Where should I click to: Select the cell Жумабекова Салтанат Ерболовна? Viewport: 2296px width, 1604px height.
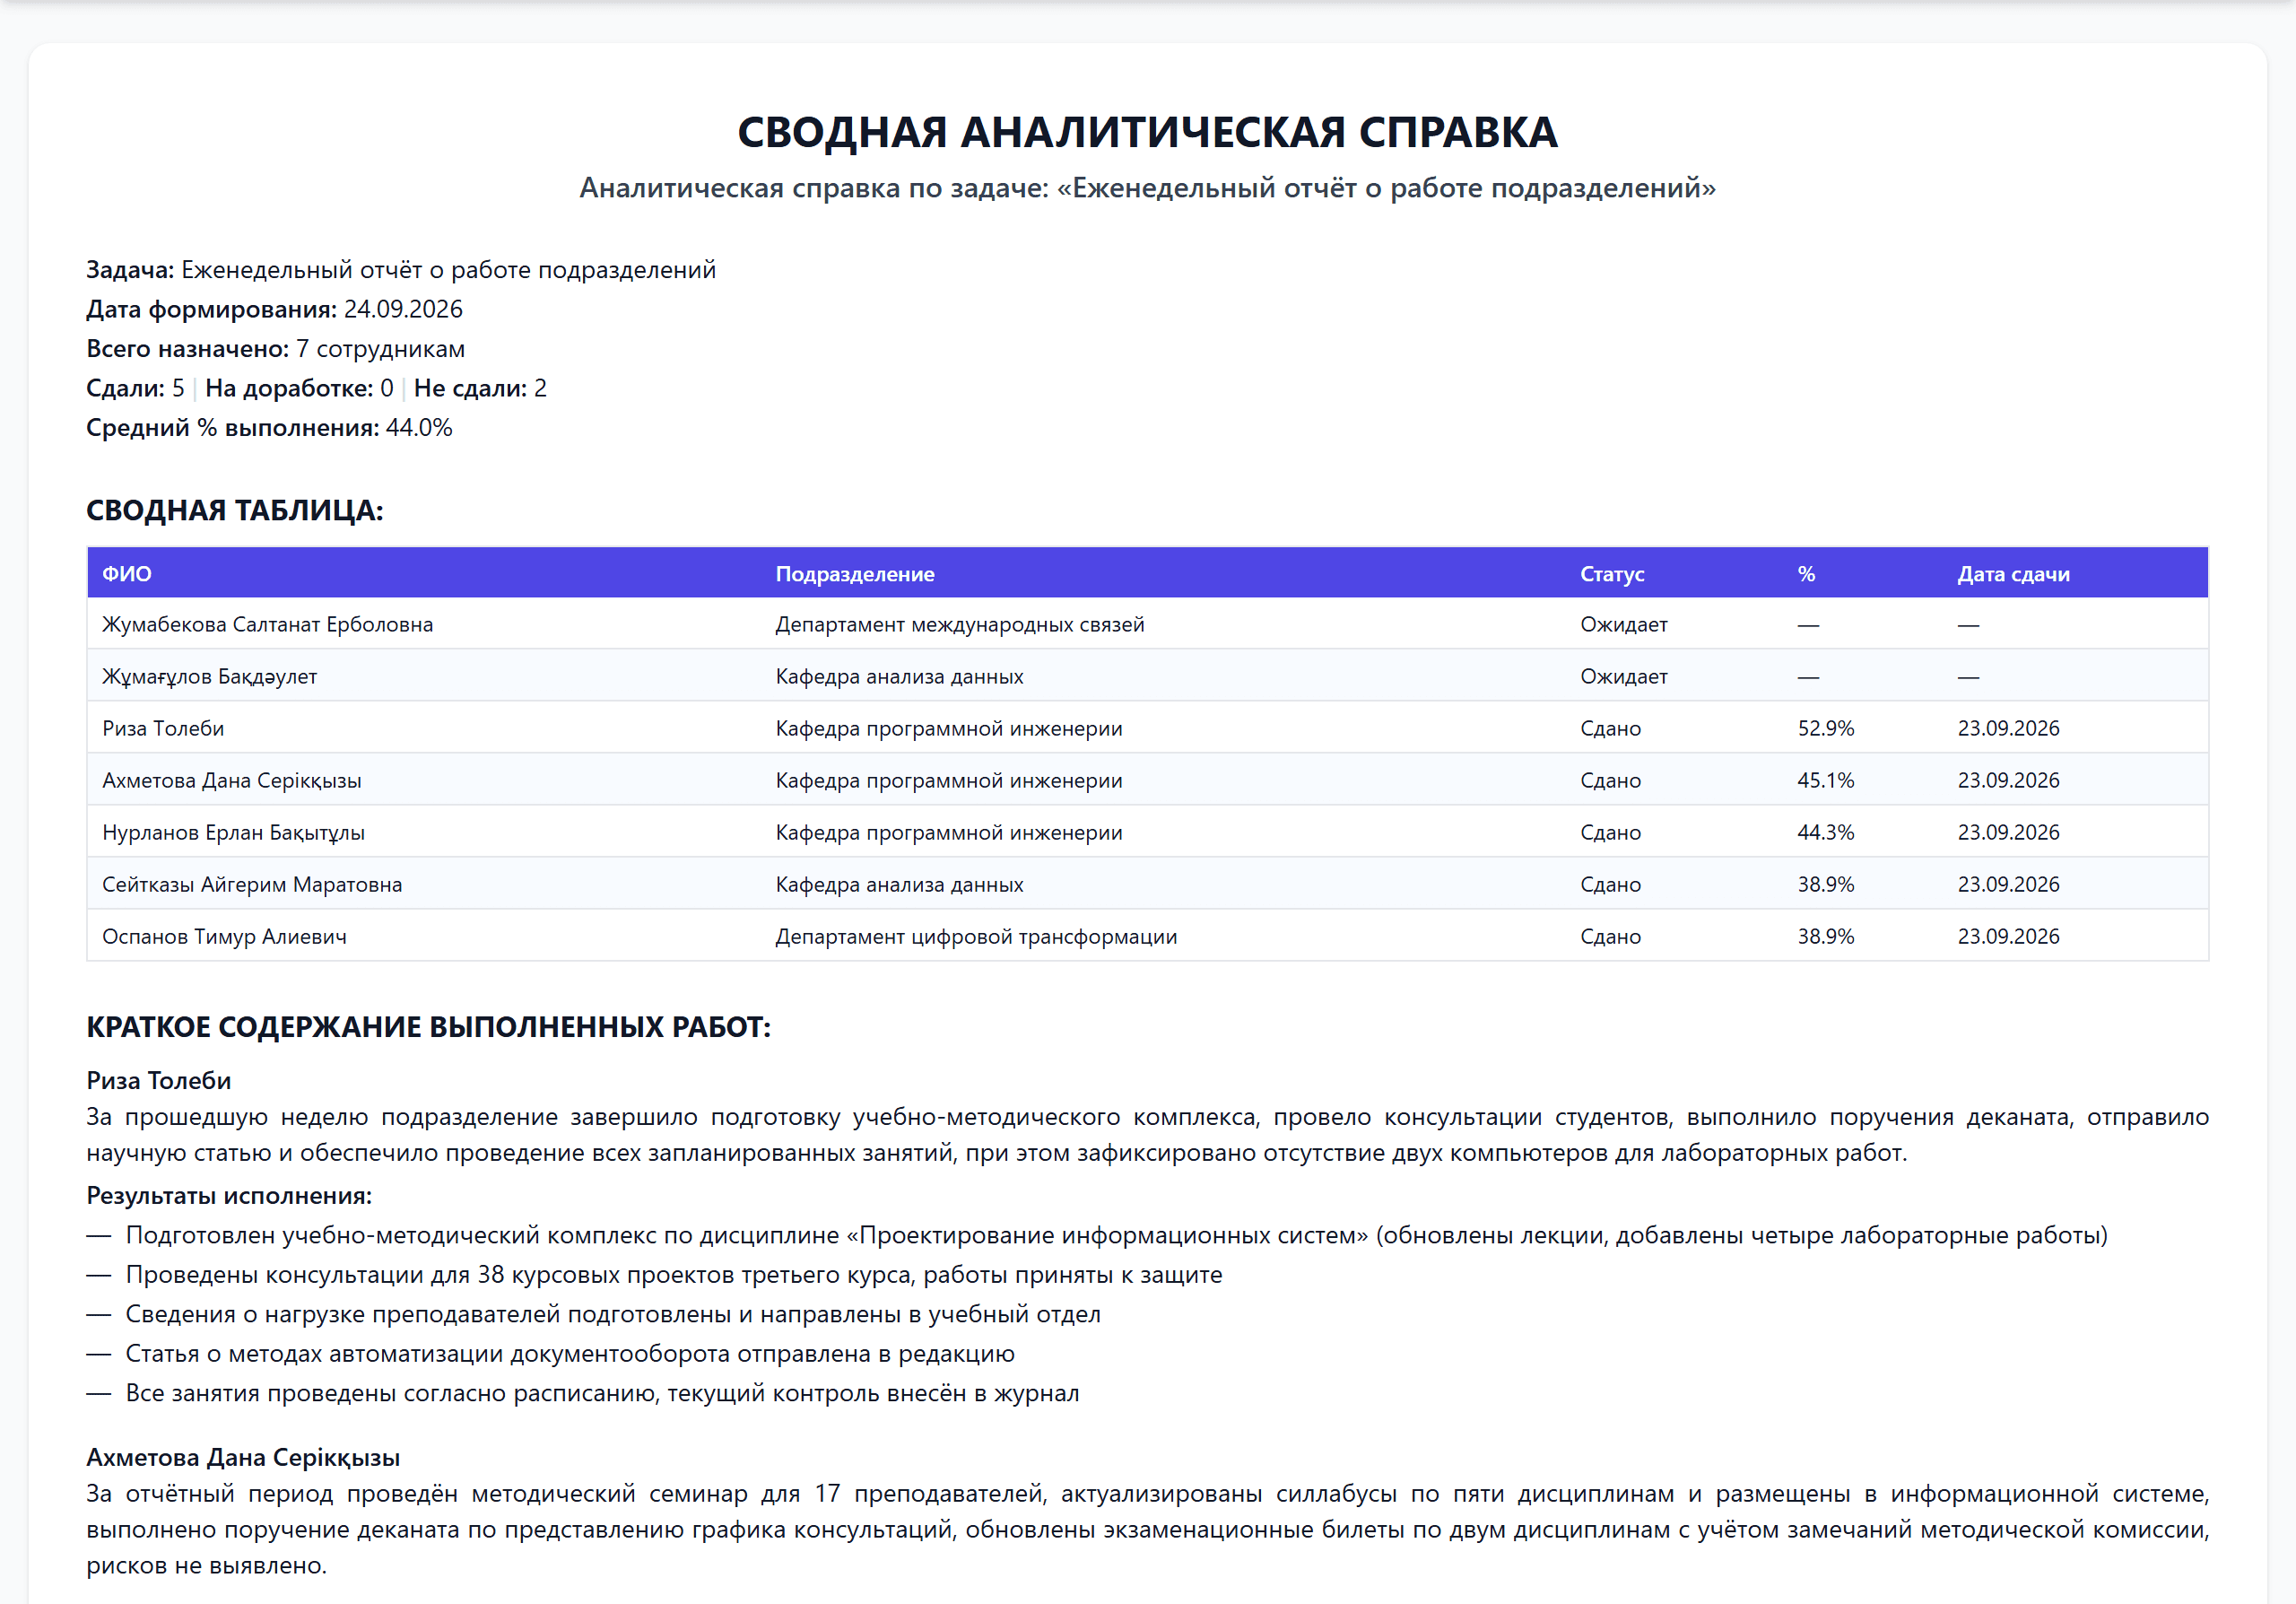(268, 624)
